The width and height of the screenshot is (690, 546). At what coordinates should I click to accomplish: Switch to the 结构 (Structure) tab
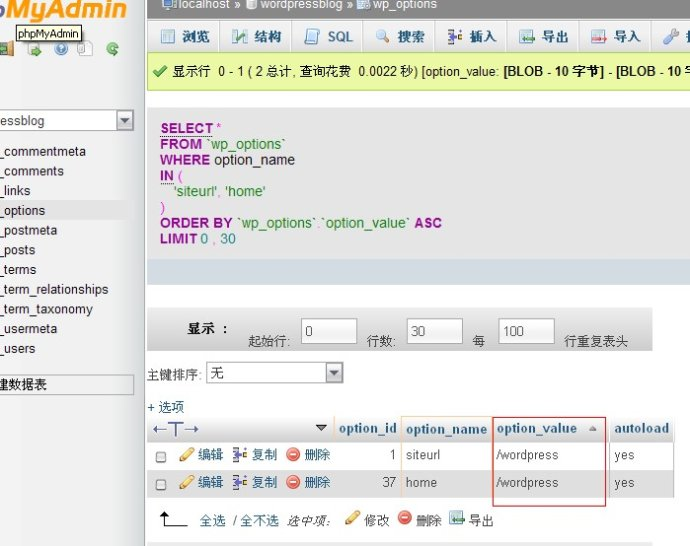tap(256, 37)
